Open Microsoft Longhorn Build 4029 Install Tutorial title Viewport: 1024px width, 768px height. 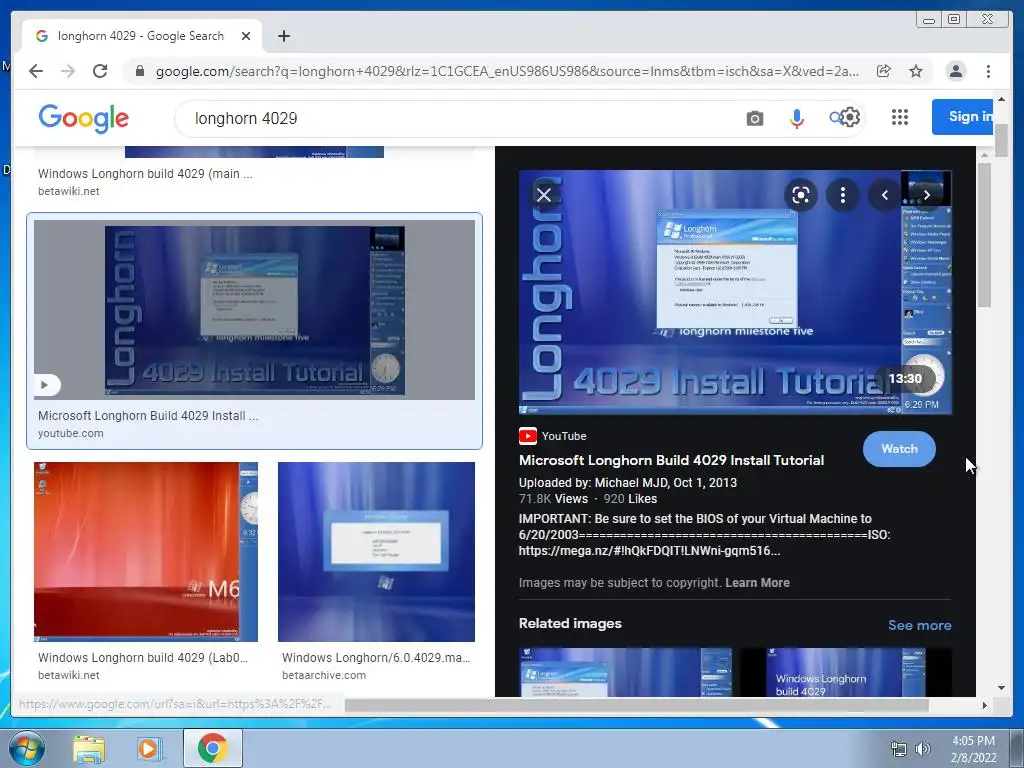coord(671,460)
